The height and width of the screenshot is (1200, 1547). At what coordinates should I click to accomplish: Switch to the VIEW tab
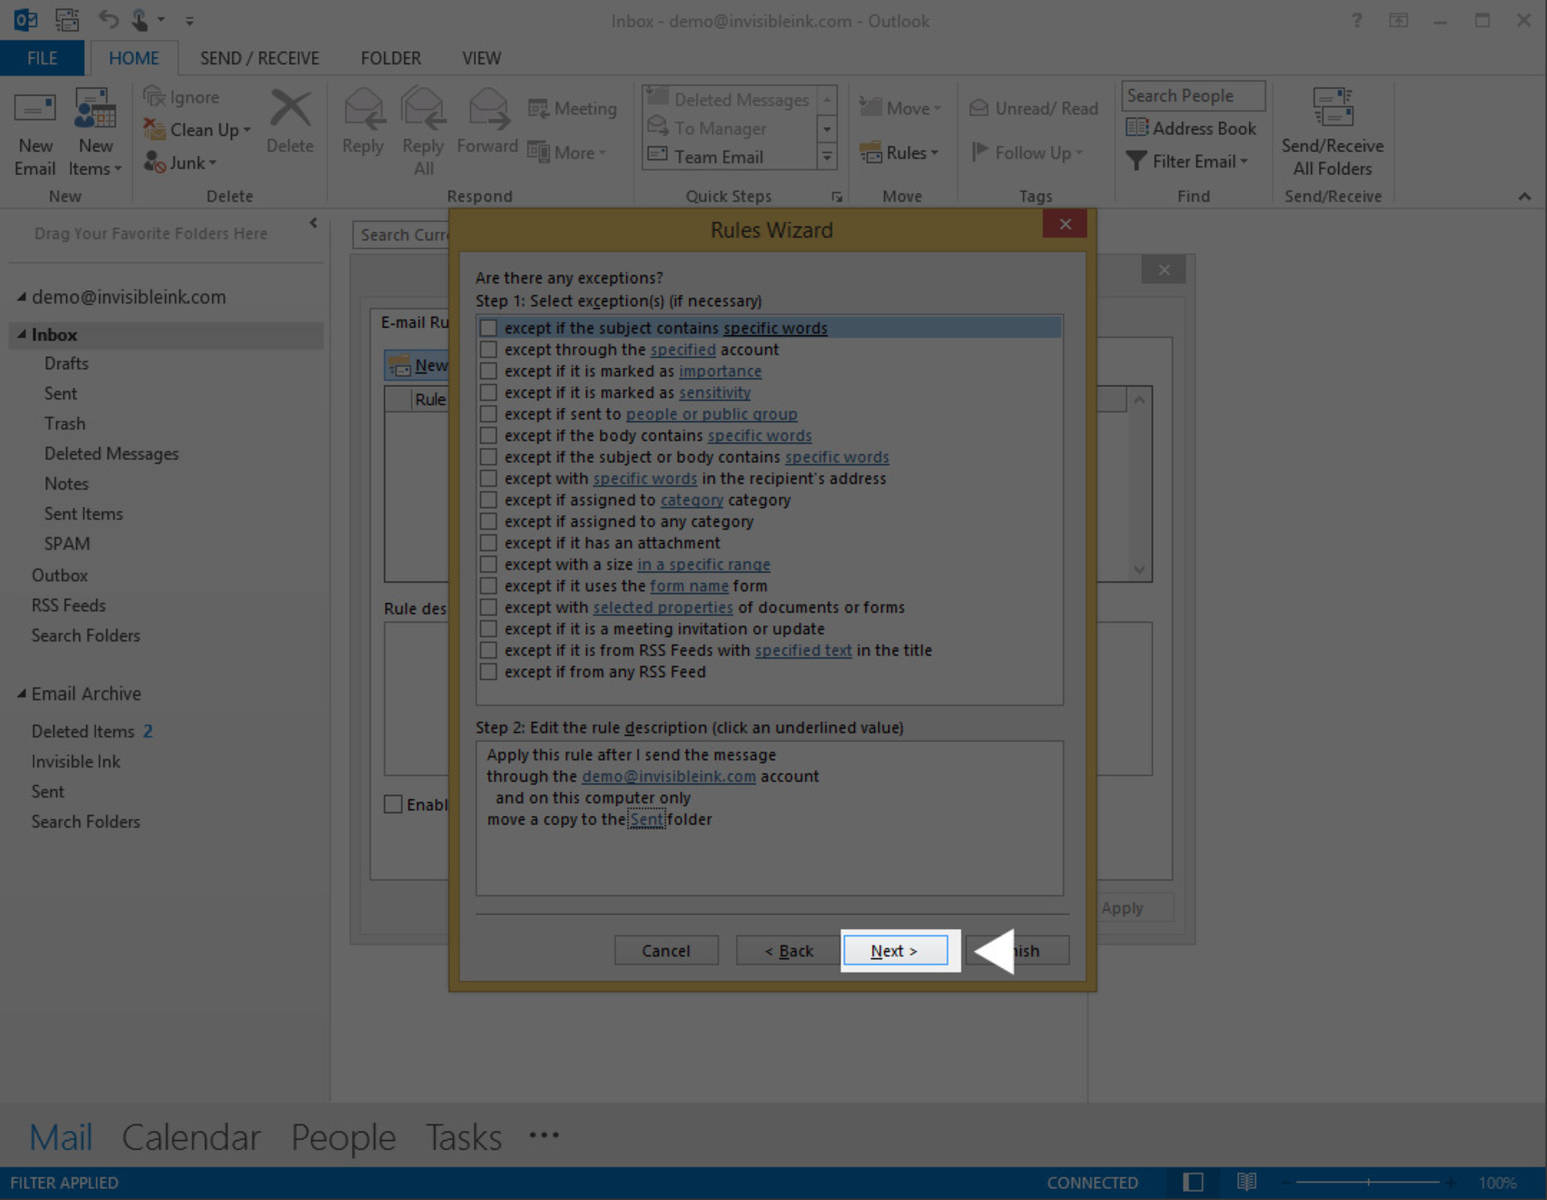pyautogui.click(x=481, y=58)
